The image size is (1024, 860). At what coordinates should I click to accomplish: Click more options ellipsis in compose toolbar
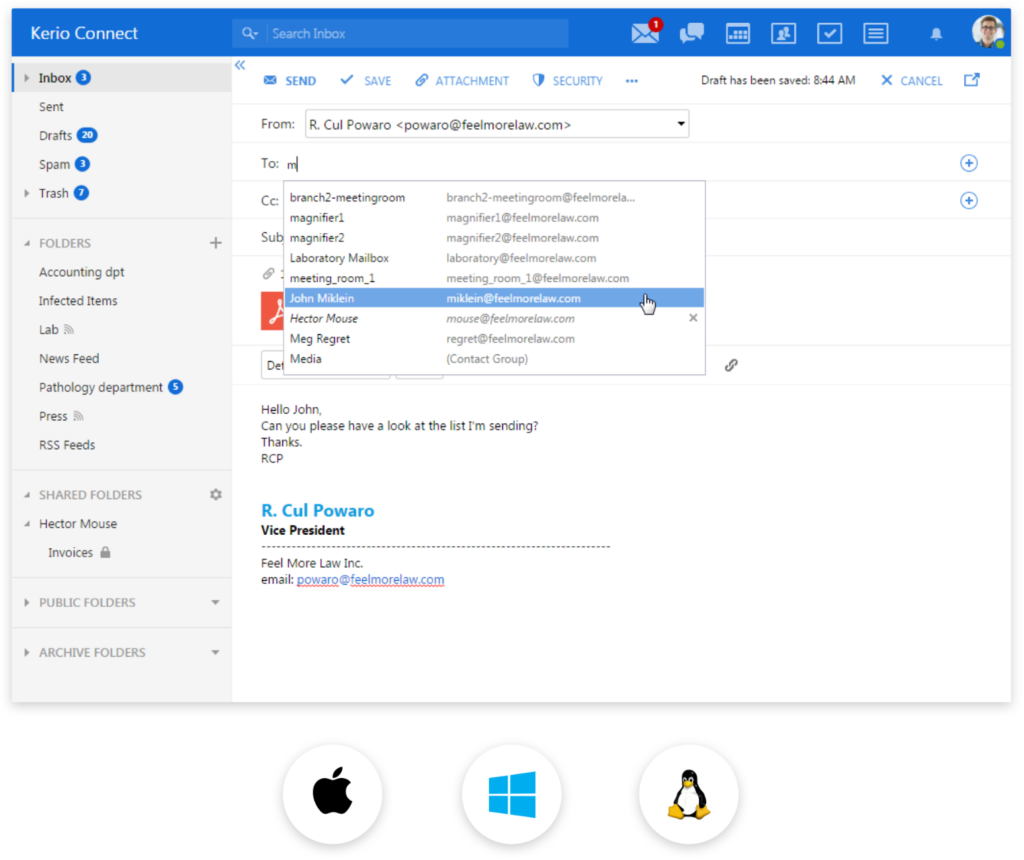click(632, 81)
